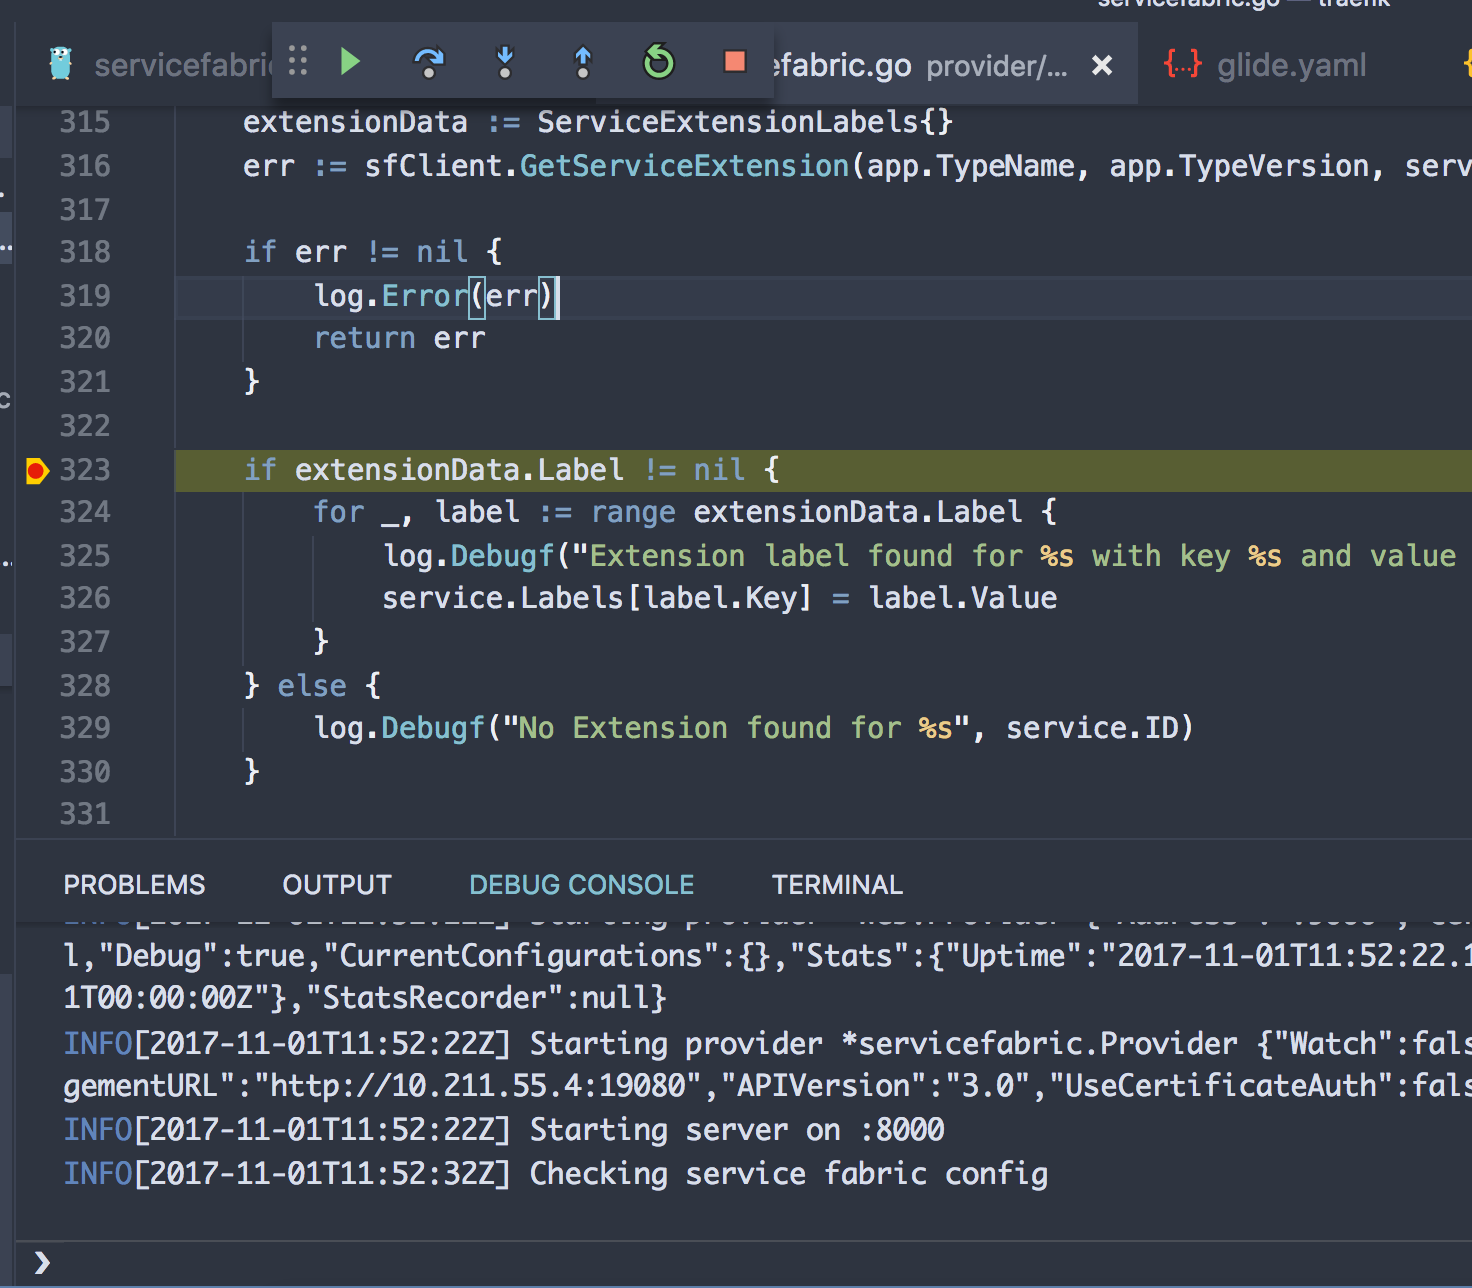The image size is (1472, 1288).
Task: Click the GetServiceExtension method on line 316
Action: (684, 166)
